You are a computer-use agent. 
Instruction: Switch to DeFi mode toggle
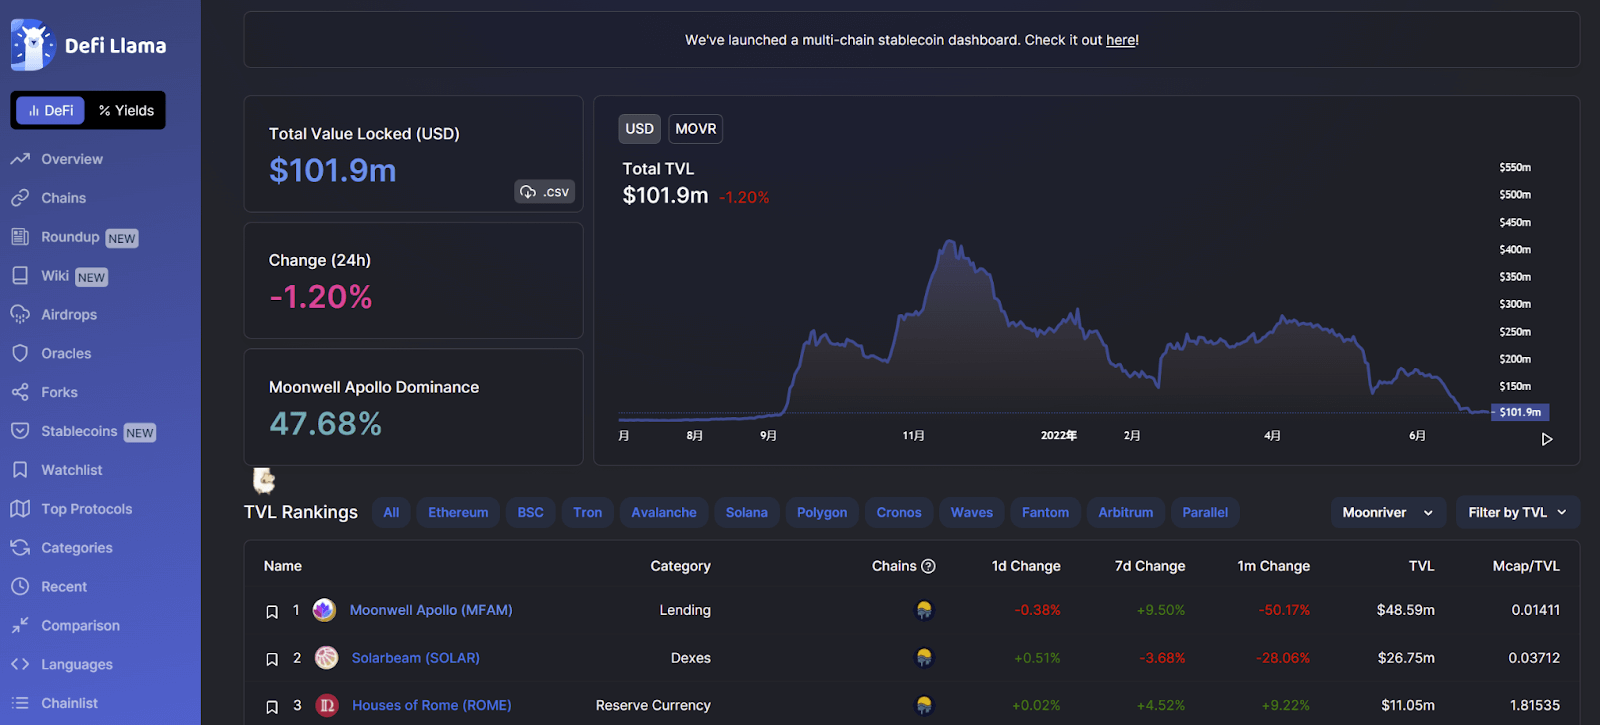tap(50, 110)
